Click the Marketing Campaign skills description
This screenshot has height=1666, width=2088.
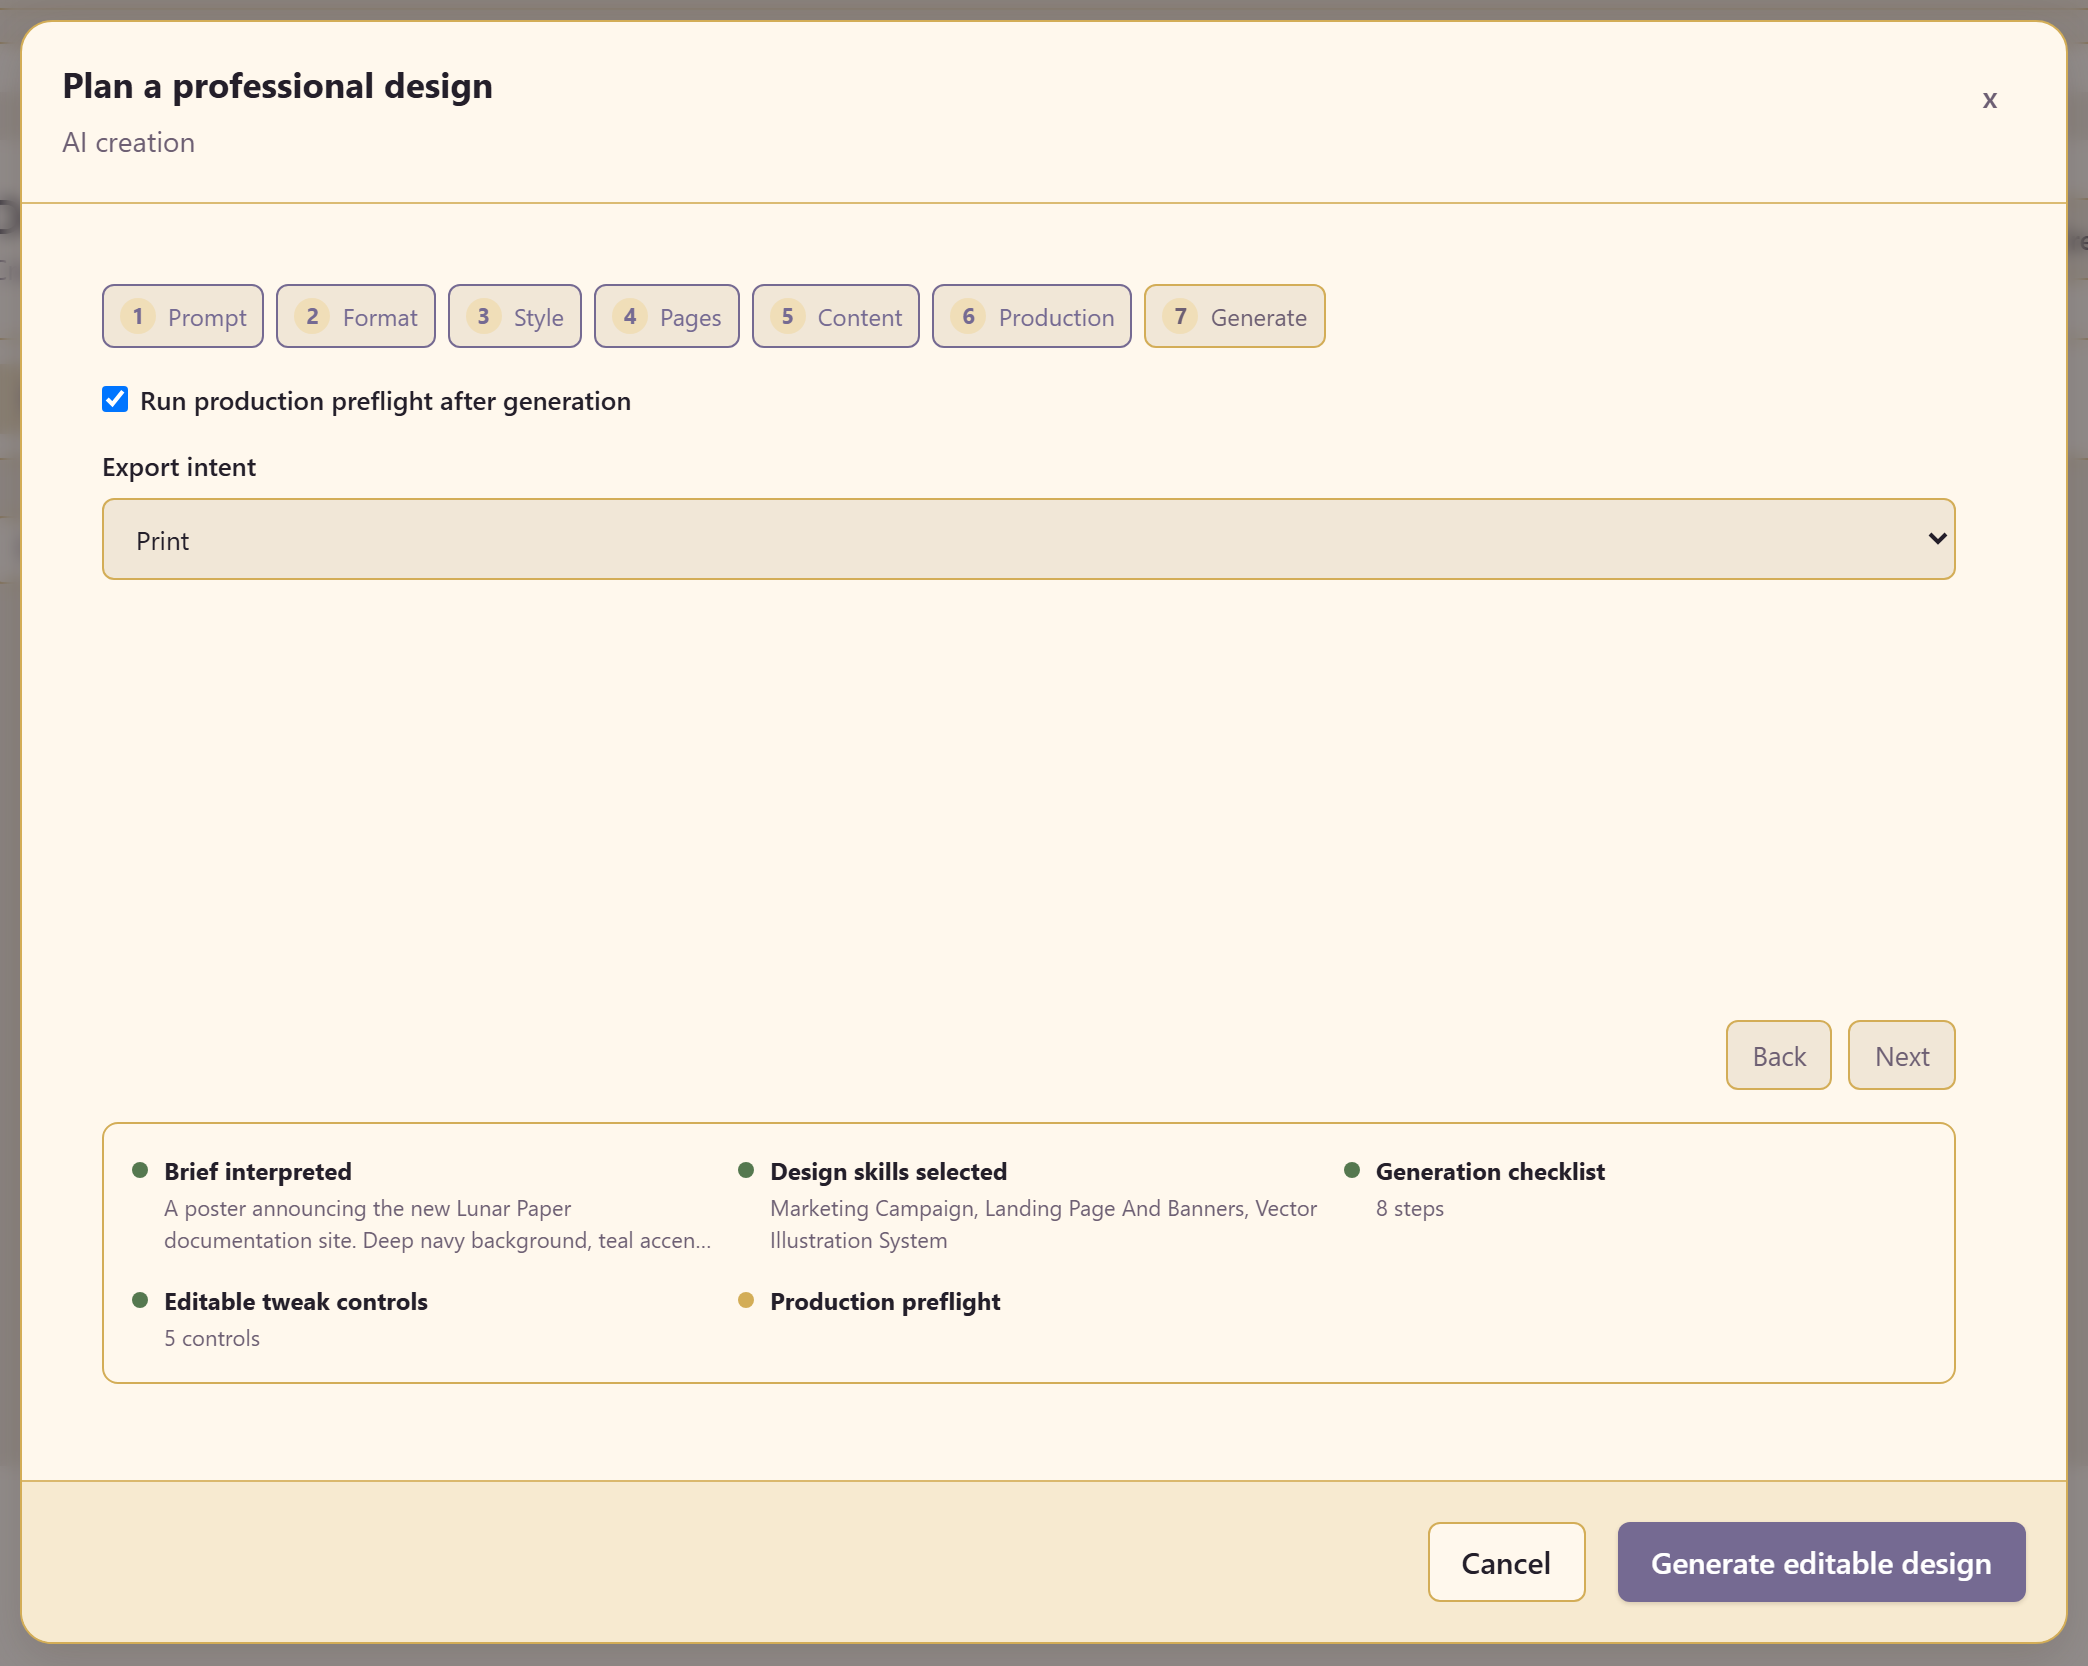(x=1043, y=1224)
